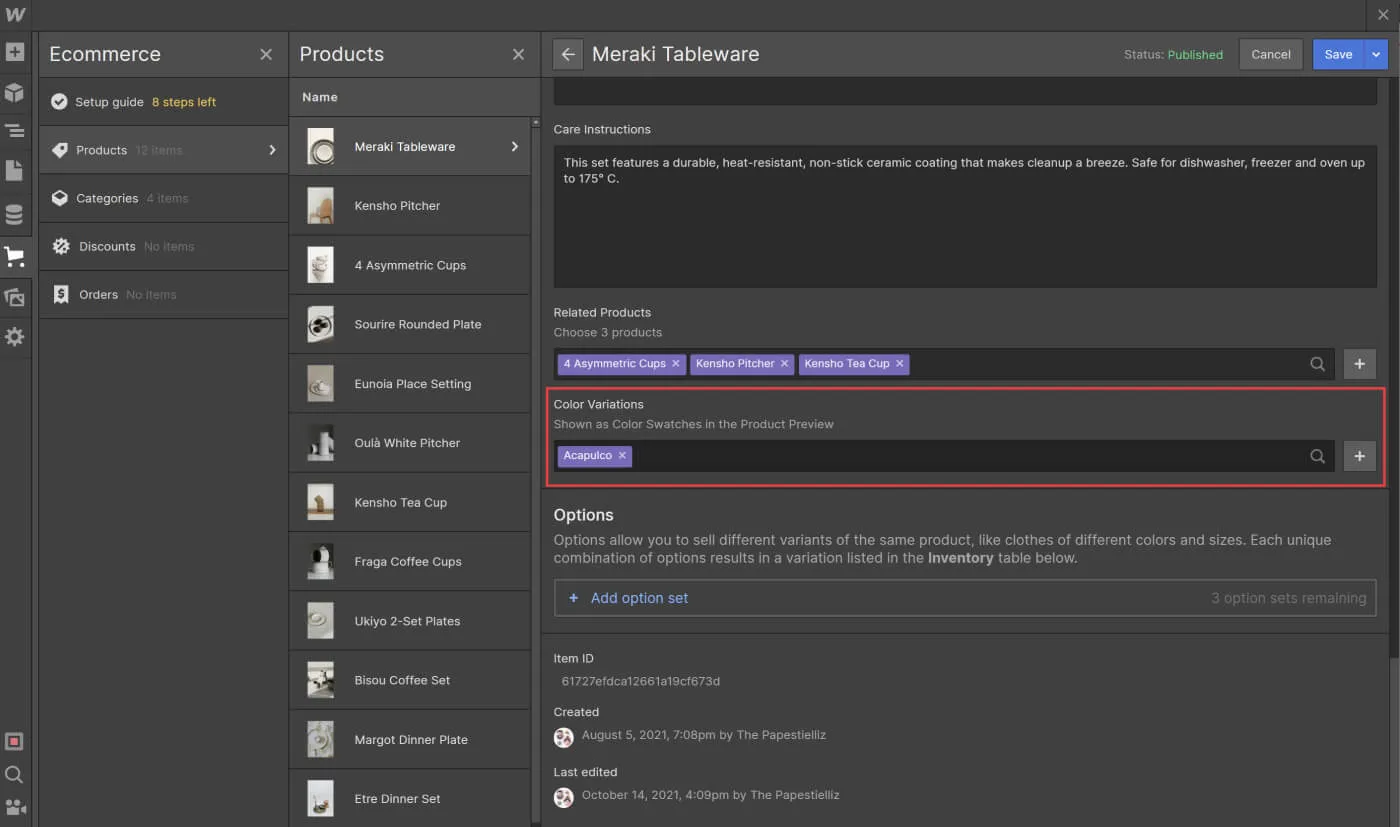Open the Assets panel
This screenshot has width=1400, height=827.
click(14, 297)
